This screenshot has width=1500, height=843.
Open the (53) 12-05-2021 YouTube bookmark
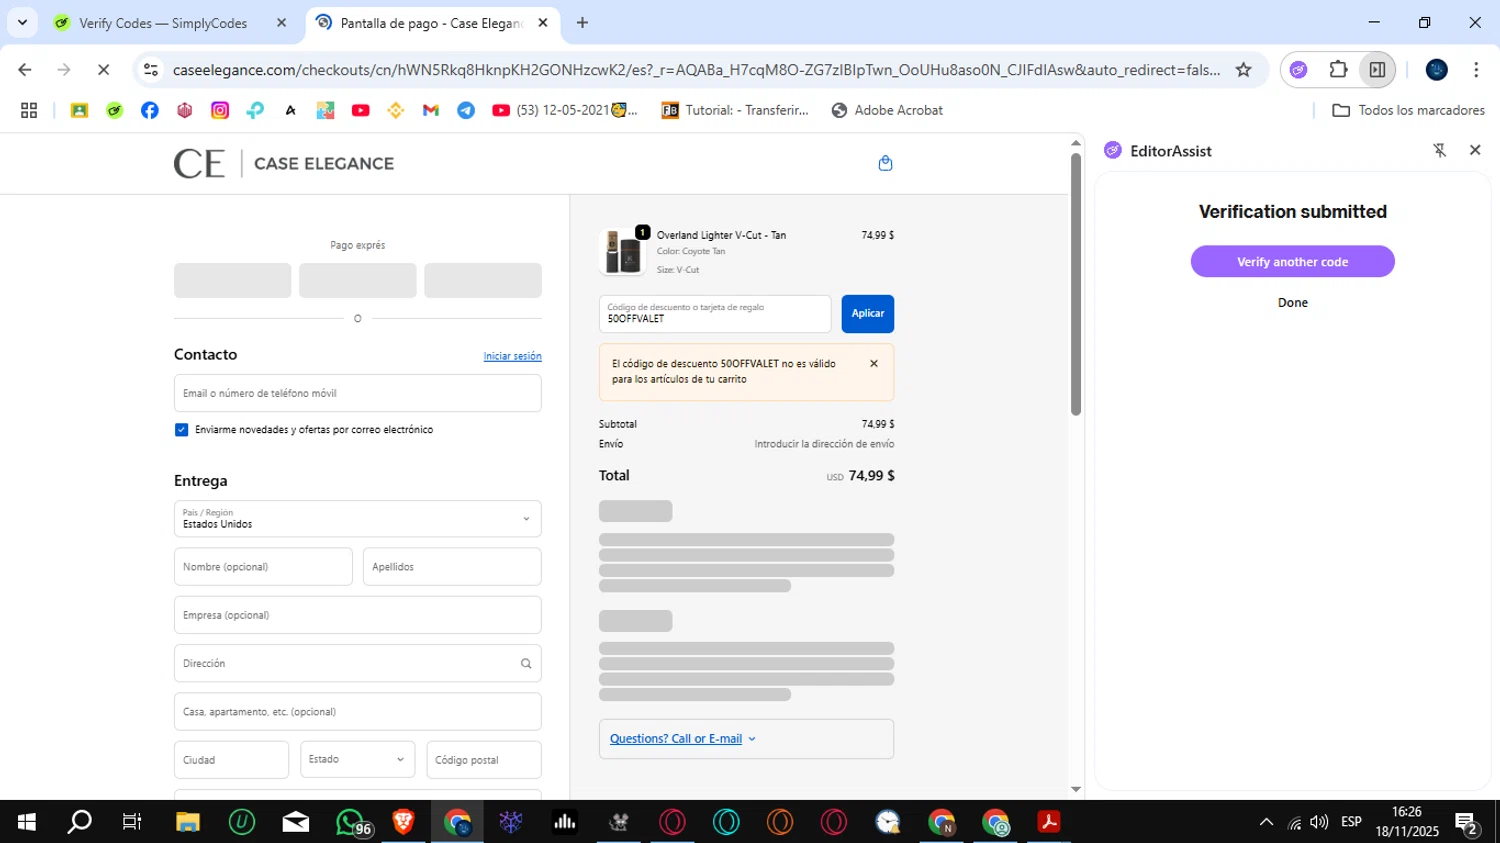[565, 110]
